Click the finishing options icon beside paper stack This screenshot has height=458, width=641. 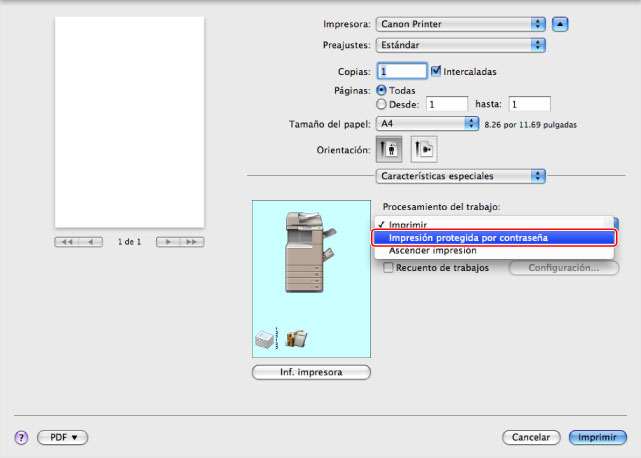click(x=296, y=339)
